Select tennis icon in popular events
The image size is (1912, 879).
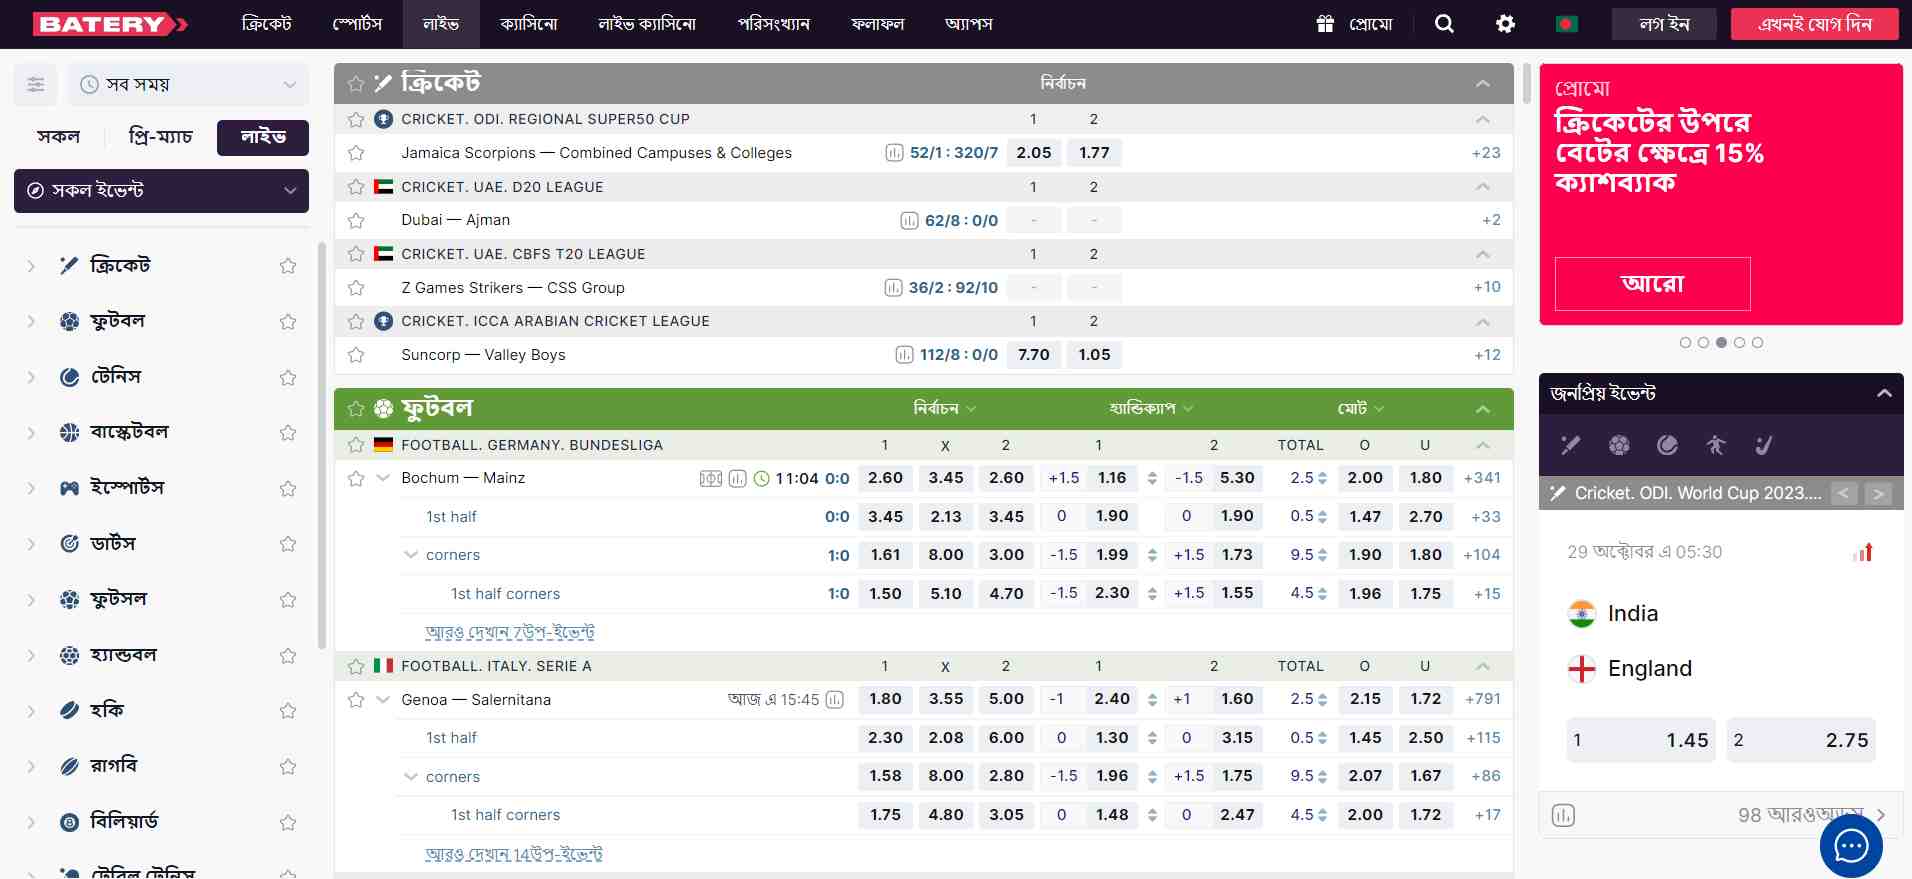pos(1667,445)
